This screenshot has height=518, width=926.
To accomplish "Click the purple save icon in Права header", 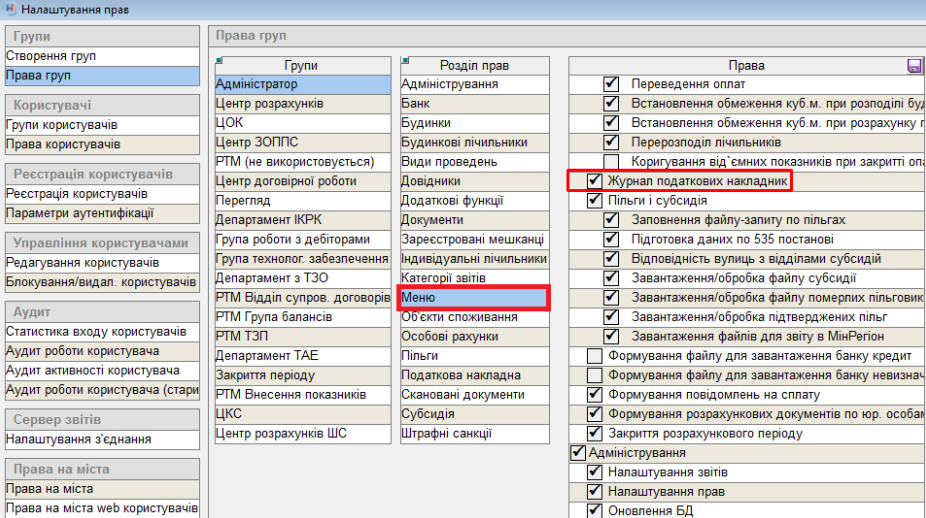I will pyautogui.click(x=914, y=66).
